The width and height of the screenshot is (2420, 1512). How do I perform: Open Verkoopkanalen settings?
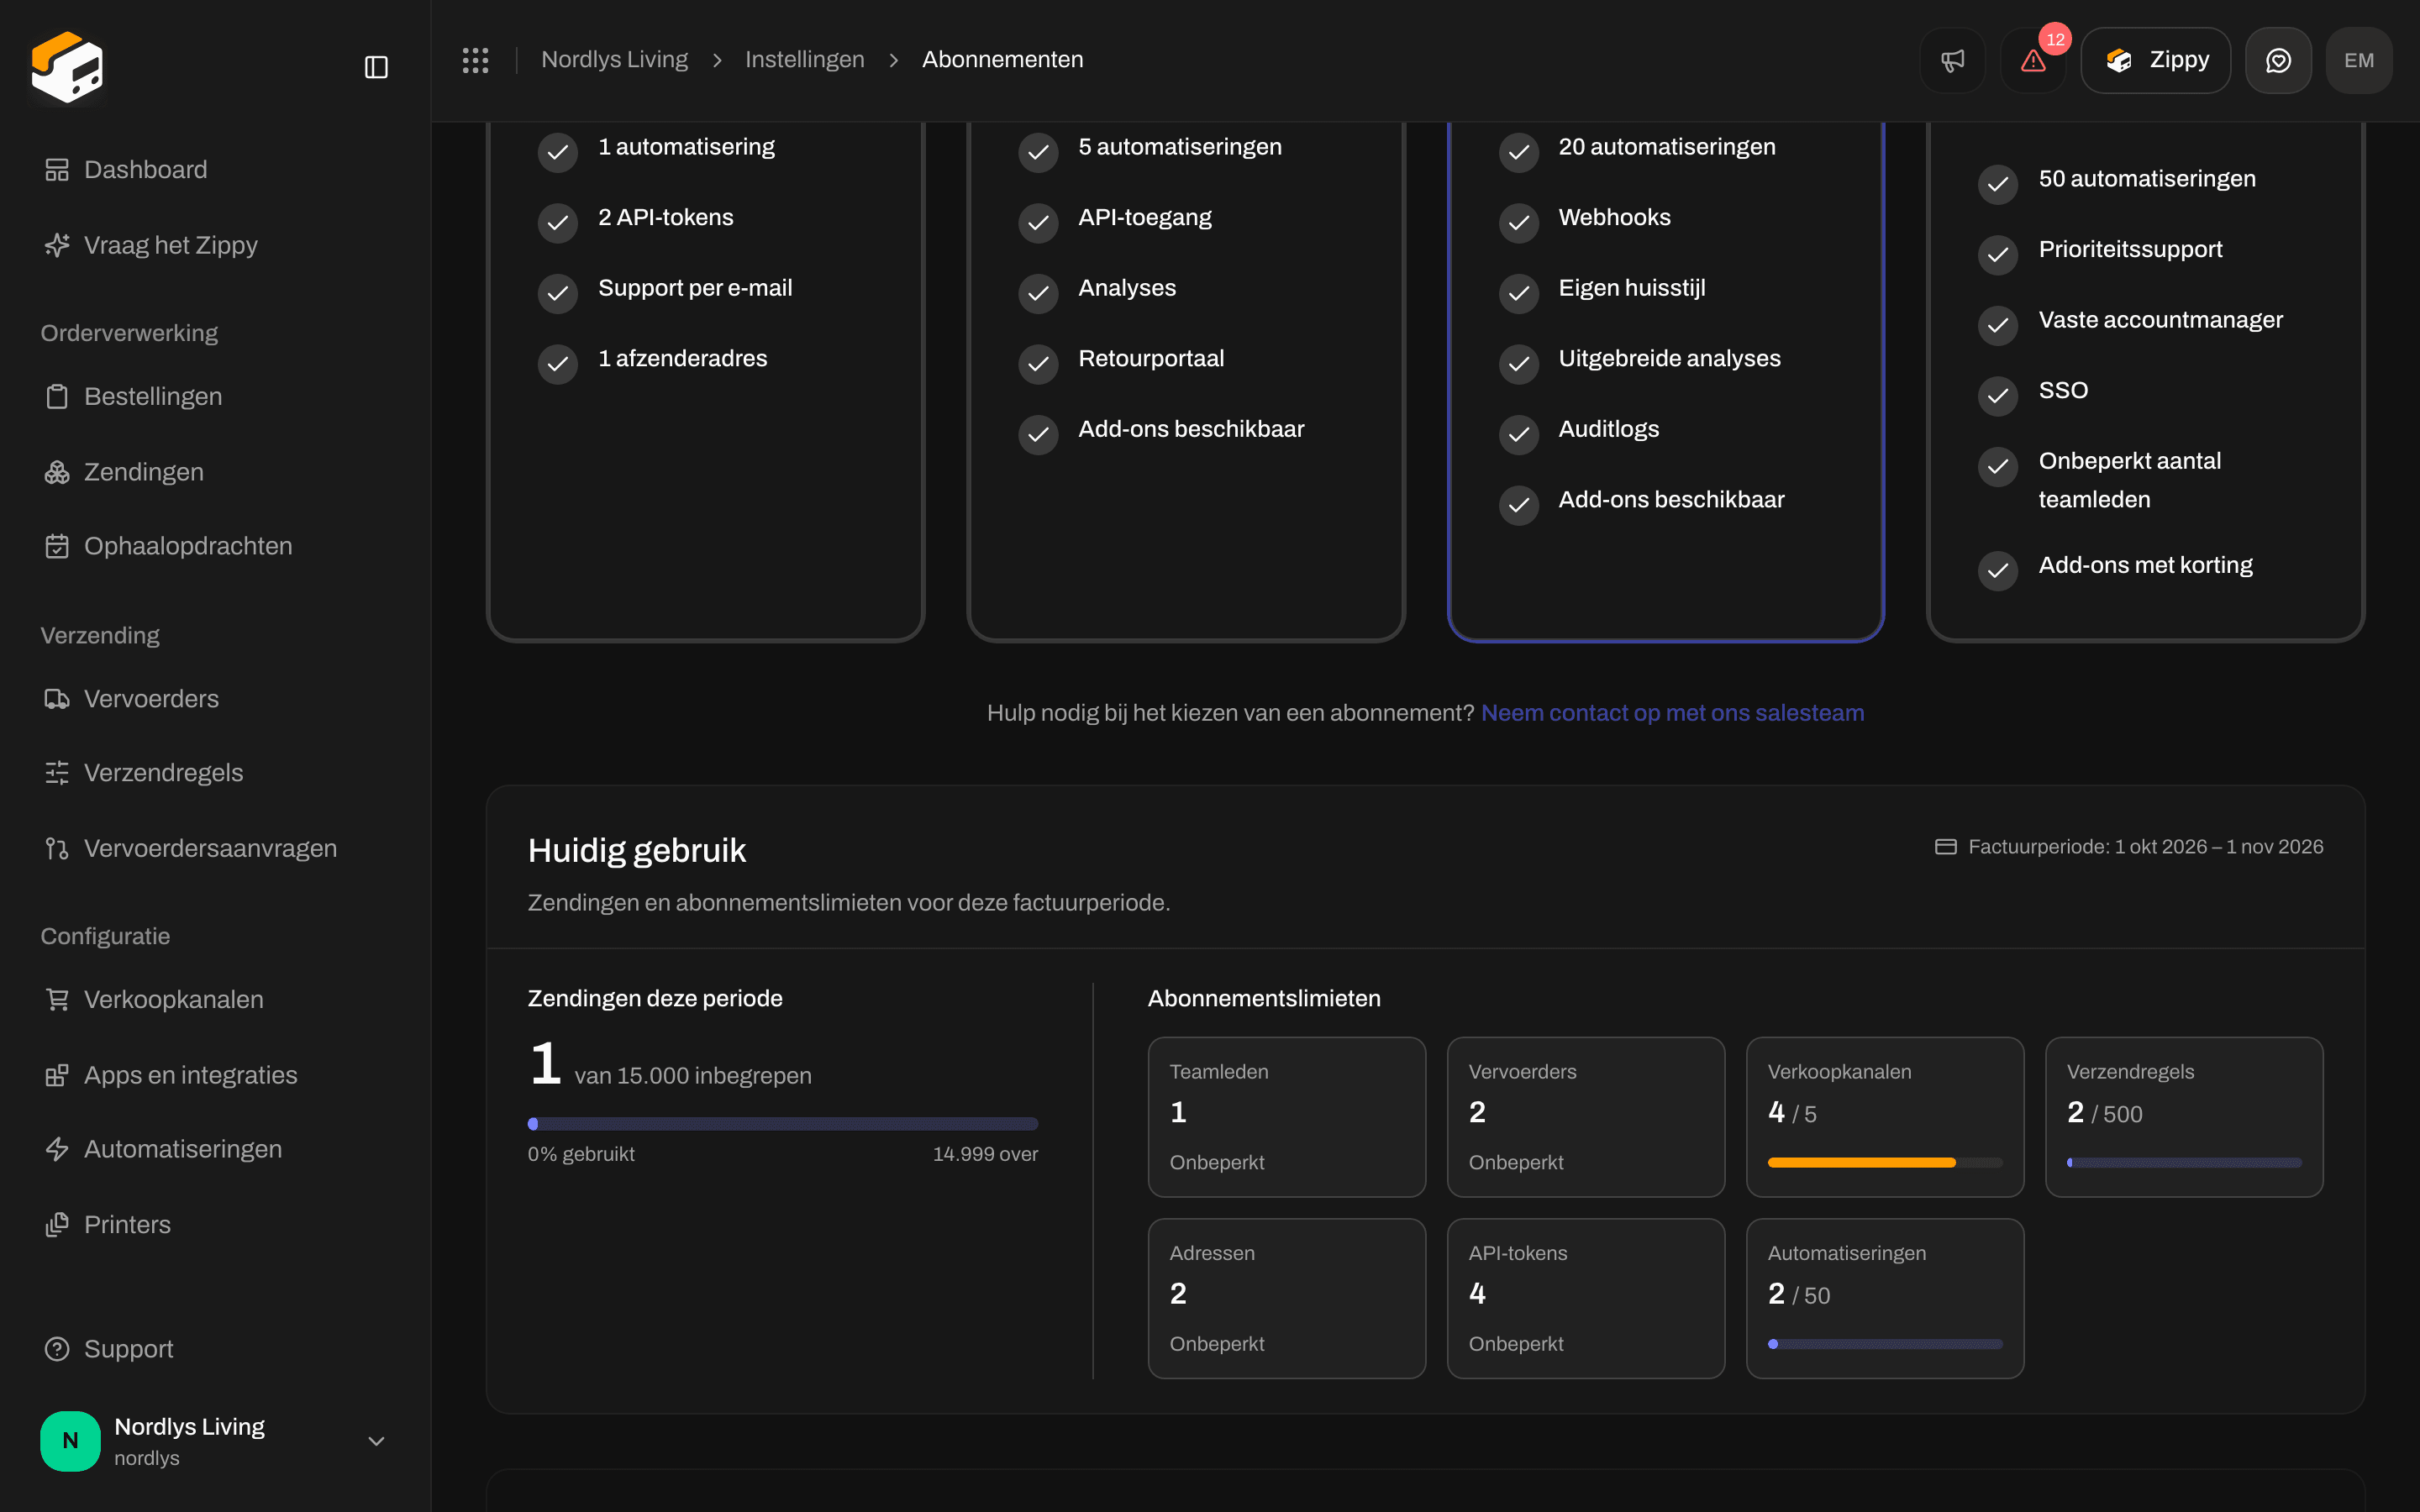point(215,999)
